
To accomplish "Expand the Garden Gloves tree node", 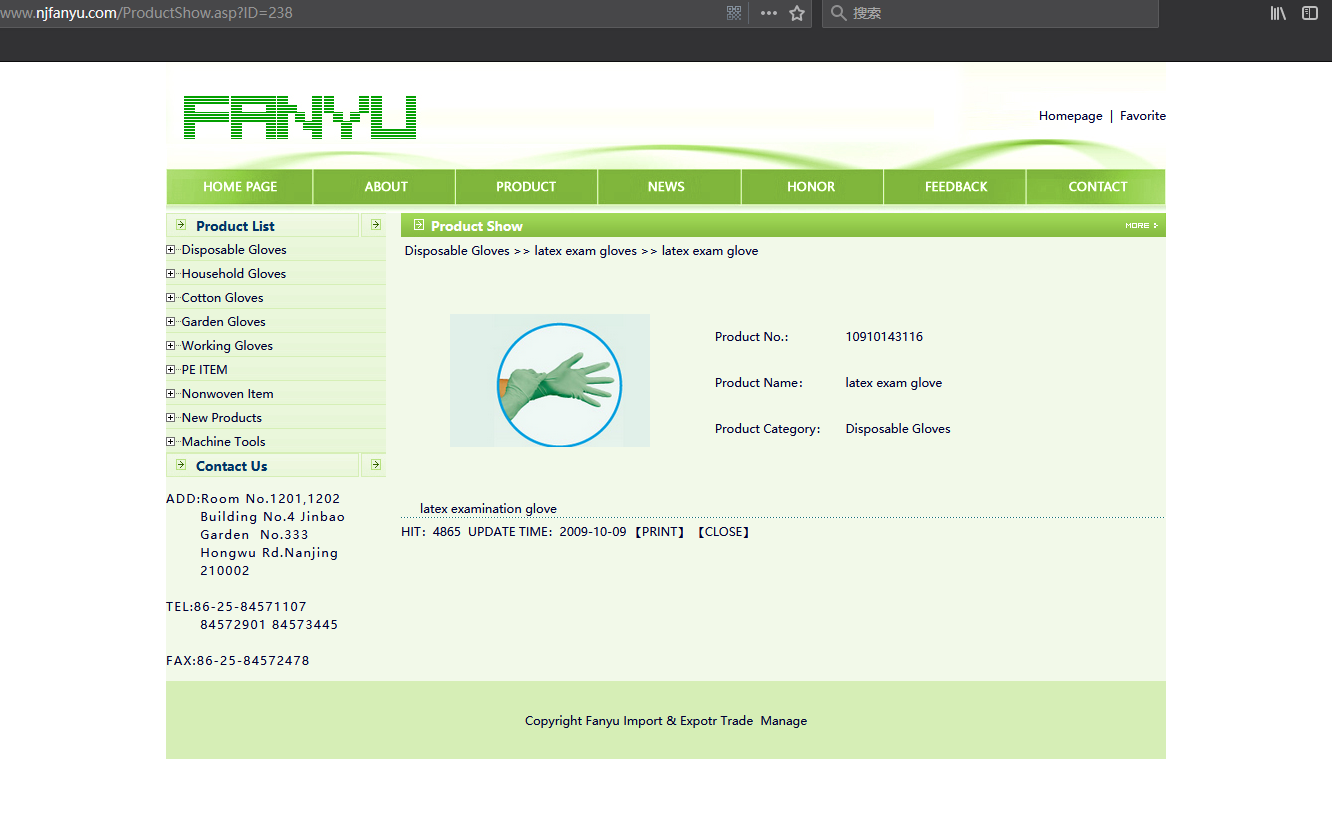I will click(171, 322).
